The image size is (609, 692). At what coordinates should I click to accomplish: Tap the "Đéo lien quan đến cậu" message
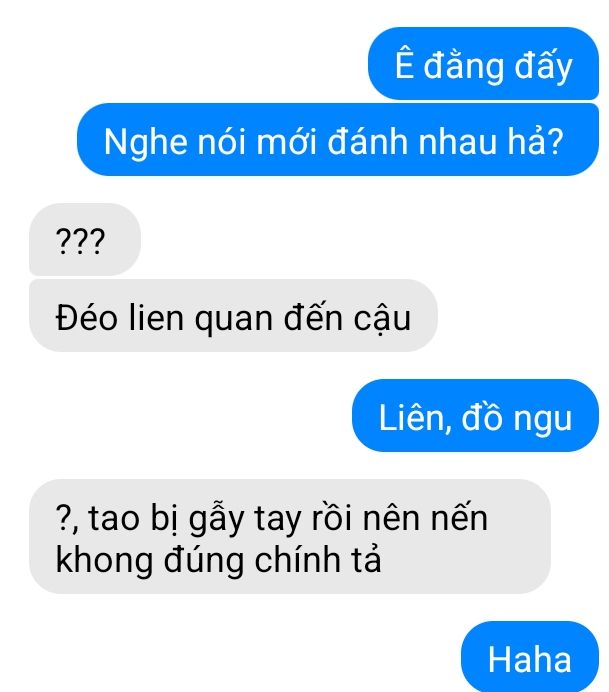pos(233,316)
